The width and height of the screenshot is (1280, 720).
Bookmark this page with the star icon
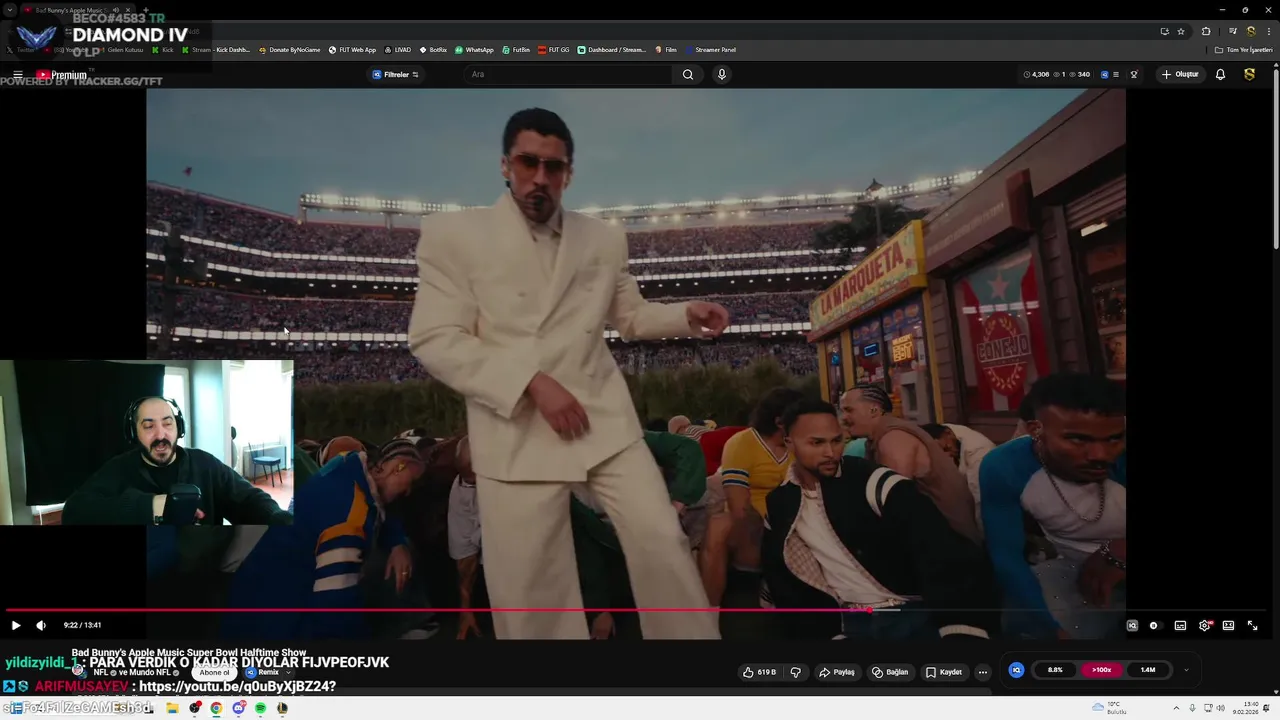[1181, 31]
